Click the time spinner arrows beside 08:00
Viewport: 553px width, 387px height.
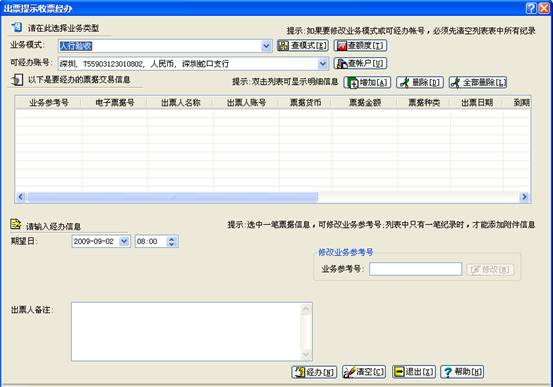(x=171, y=241)
